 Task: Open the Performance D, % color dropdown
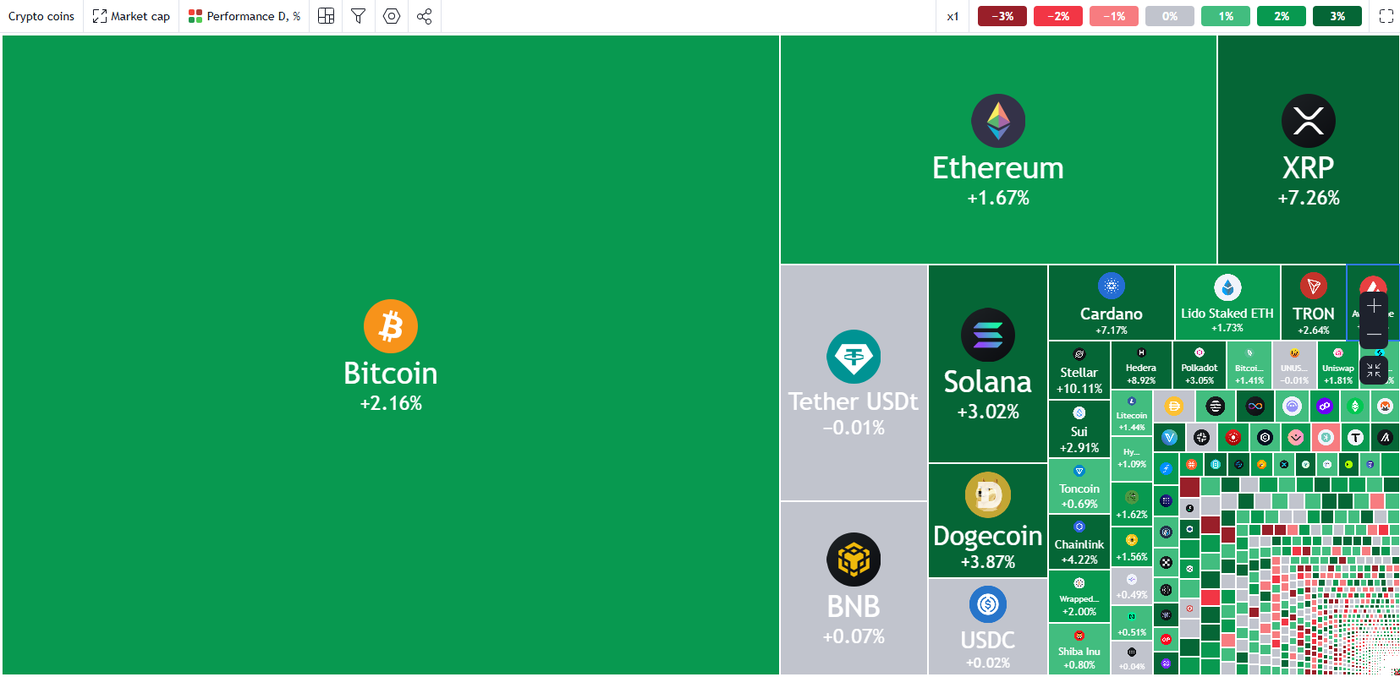(x=244, y=16)
